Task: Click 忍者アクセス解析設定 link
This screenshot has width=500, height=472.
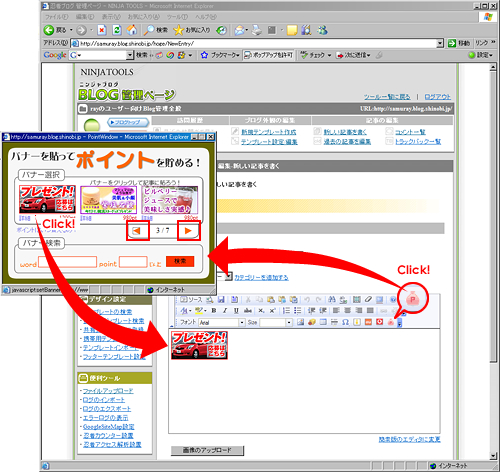Action: pos(112,445)
